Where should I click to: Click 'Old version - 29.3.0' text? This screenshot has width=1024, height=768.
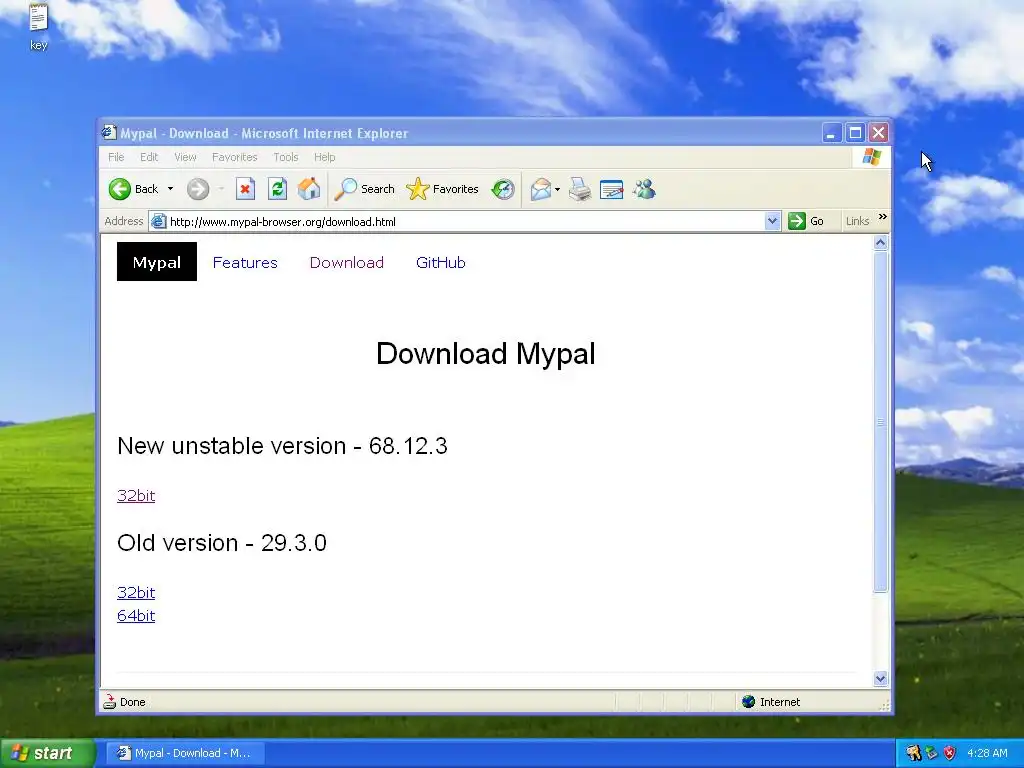pos(222,543)
